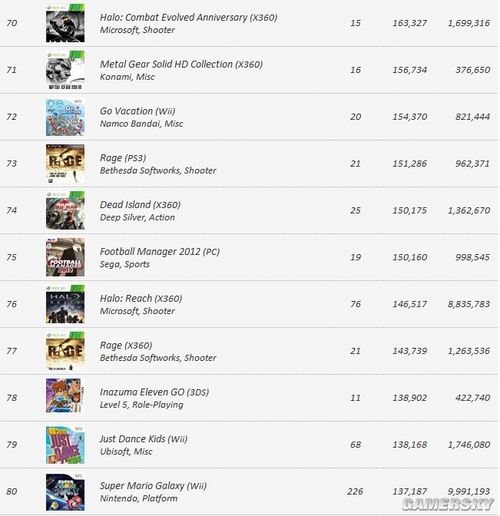Open the Halo: Combat Evolved Anniversary title link

[x=189, y=18]
